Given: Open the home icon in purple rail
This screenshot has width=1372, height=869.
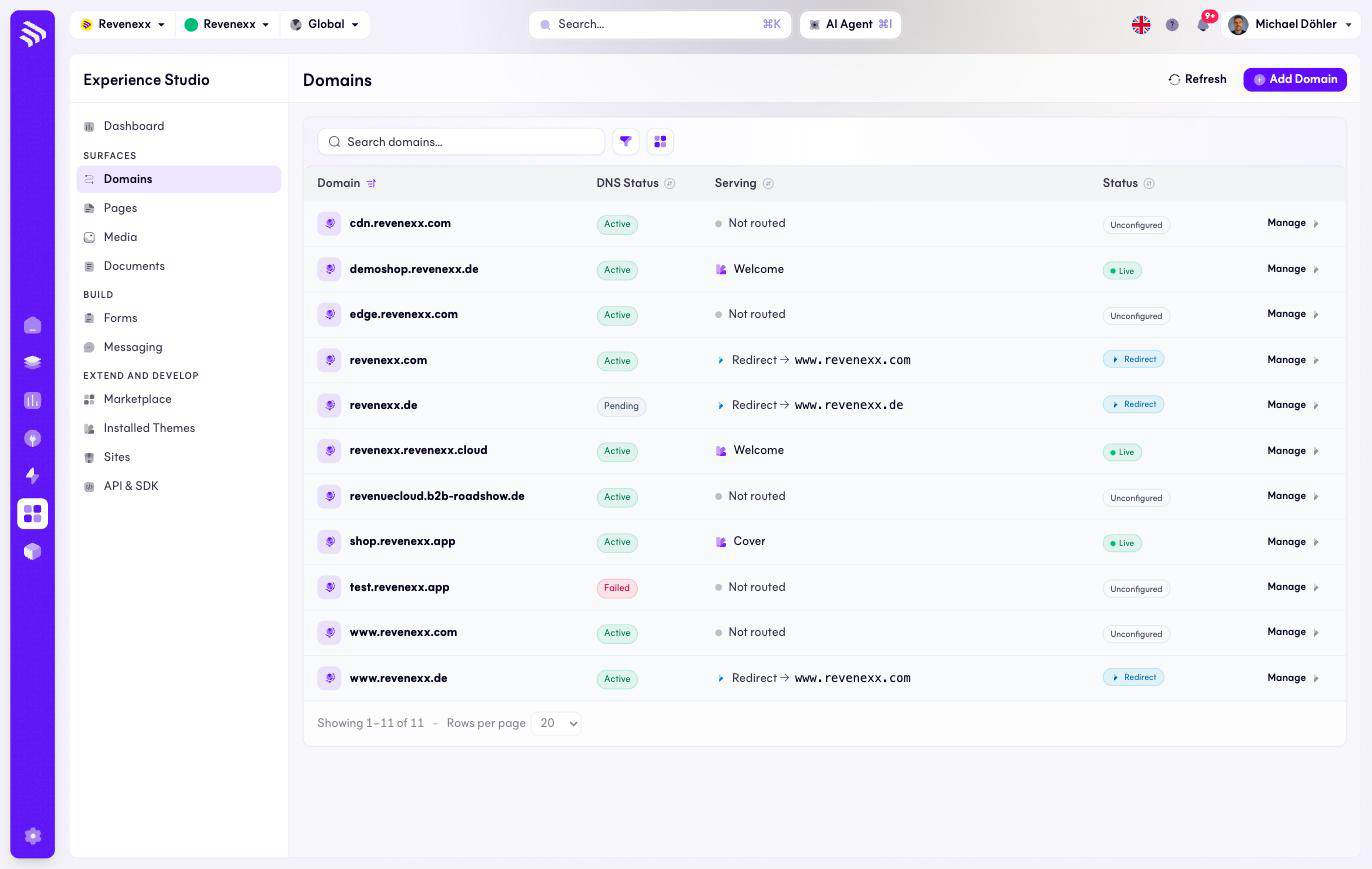Looking at the screenshot, I should click(32, 325).
